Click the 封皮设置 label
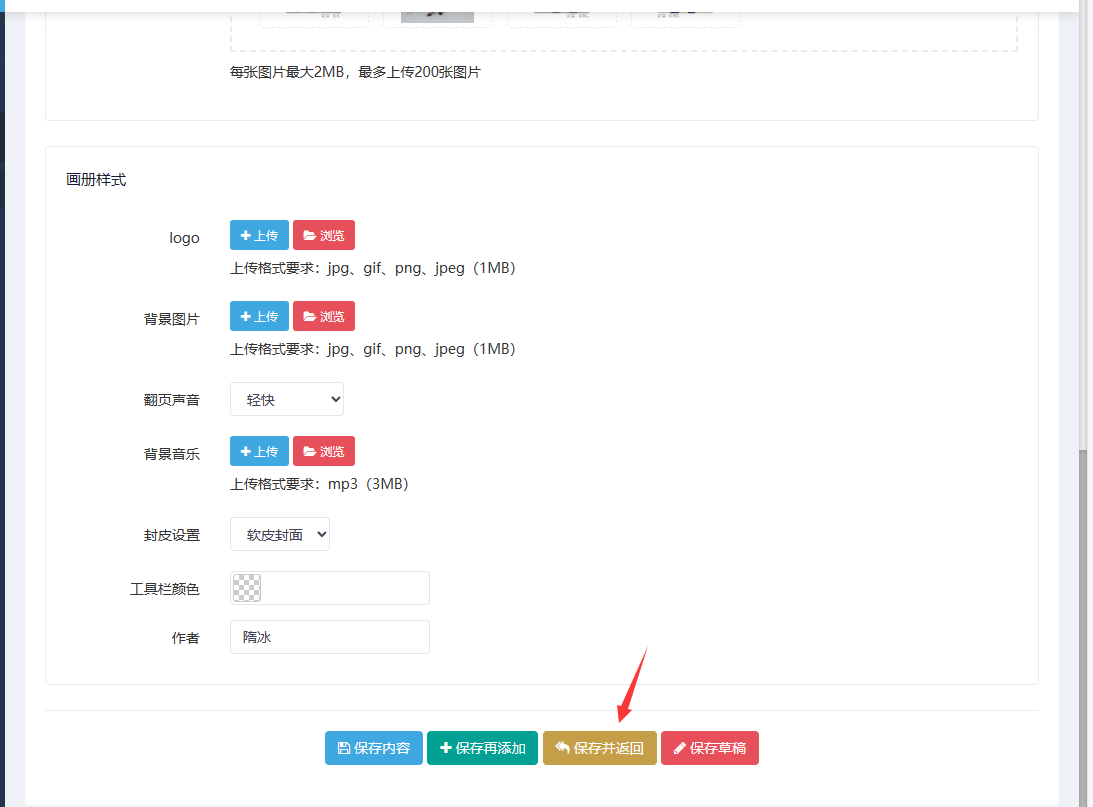 (171, 535)
